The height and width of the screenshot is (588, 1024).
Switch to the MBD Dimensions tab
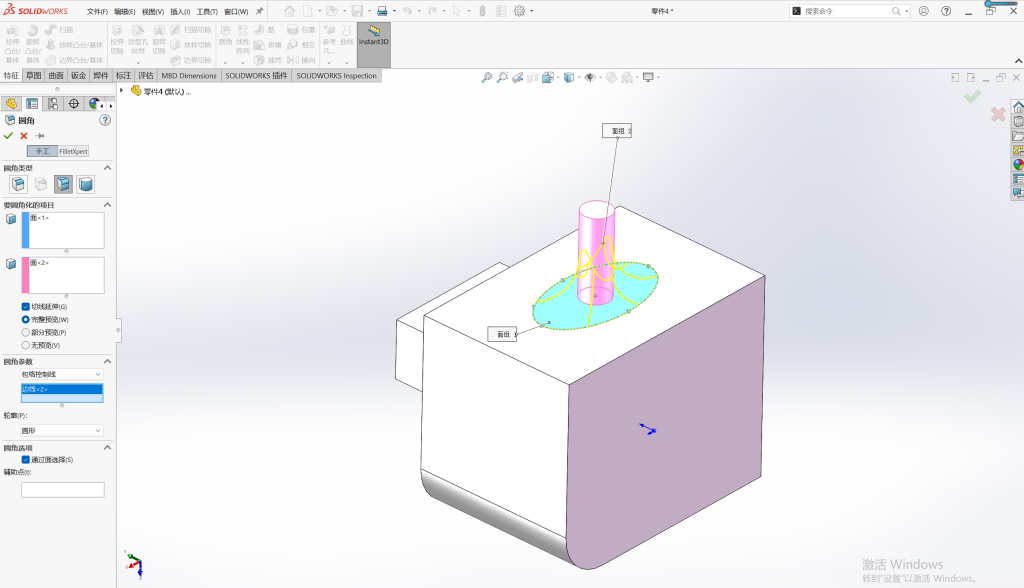coord(189,76)
